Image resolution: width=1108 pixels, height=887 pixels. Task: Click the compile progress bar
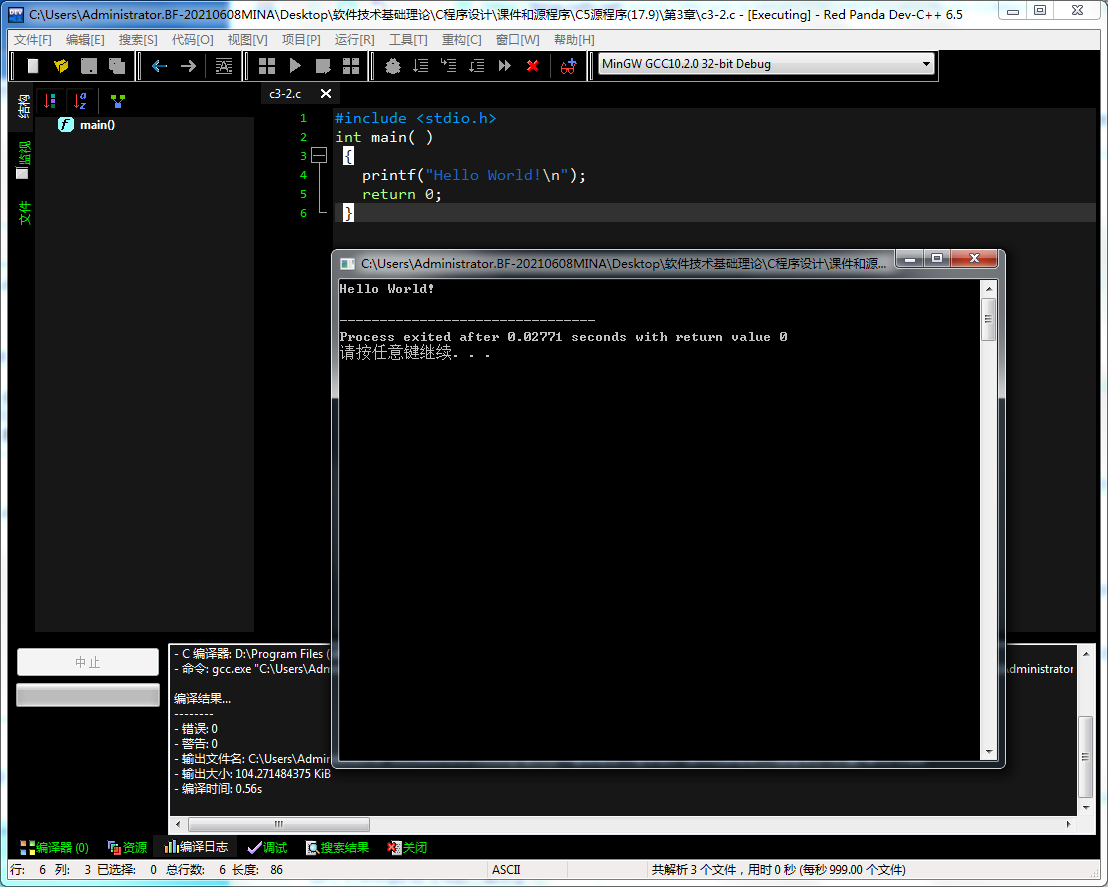88,695
